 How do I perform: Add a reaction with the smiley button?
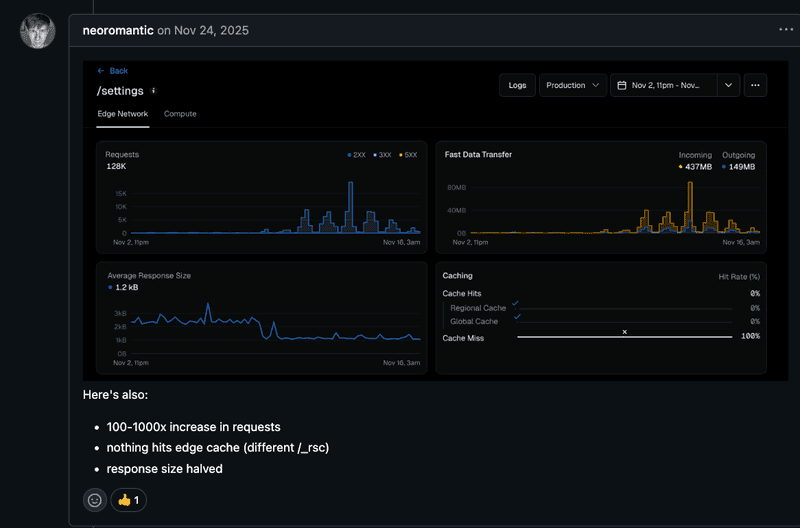(95, 500)
